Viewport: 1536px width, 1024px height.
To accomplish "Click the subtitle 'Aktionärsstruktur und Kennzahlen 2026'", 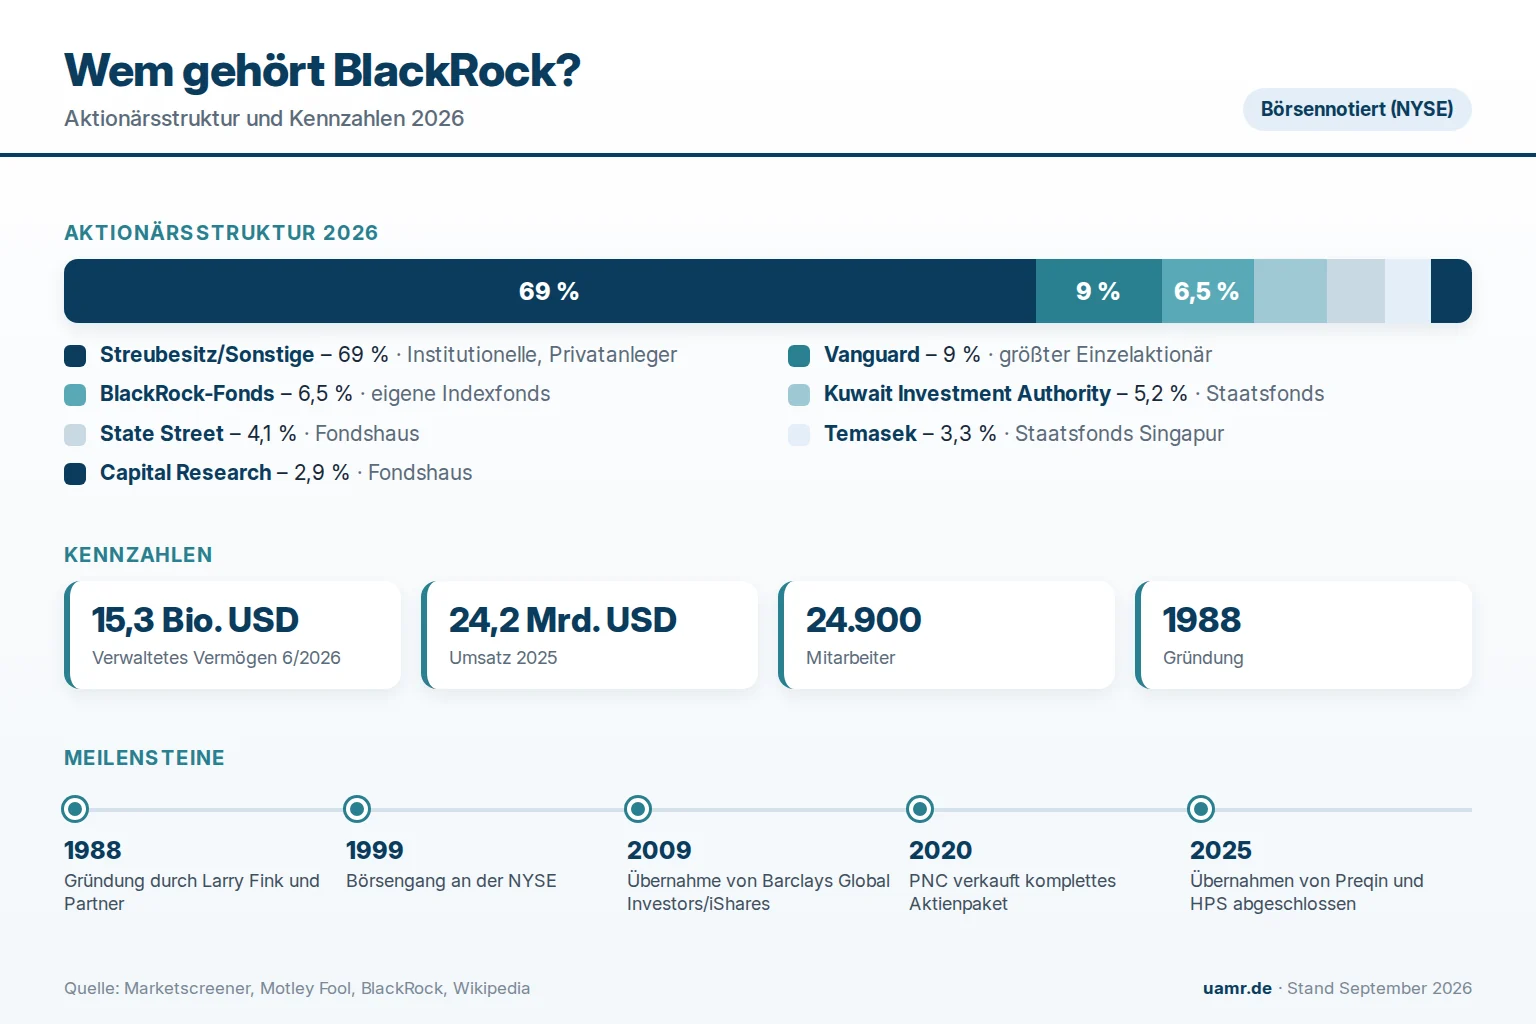I will pos(264,118).
